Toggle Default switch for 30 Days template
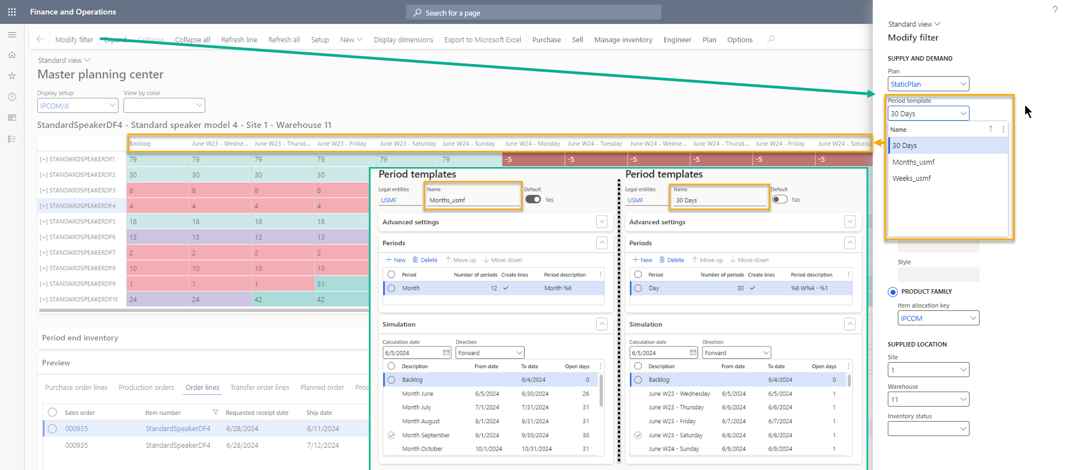 pos(779,200)
